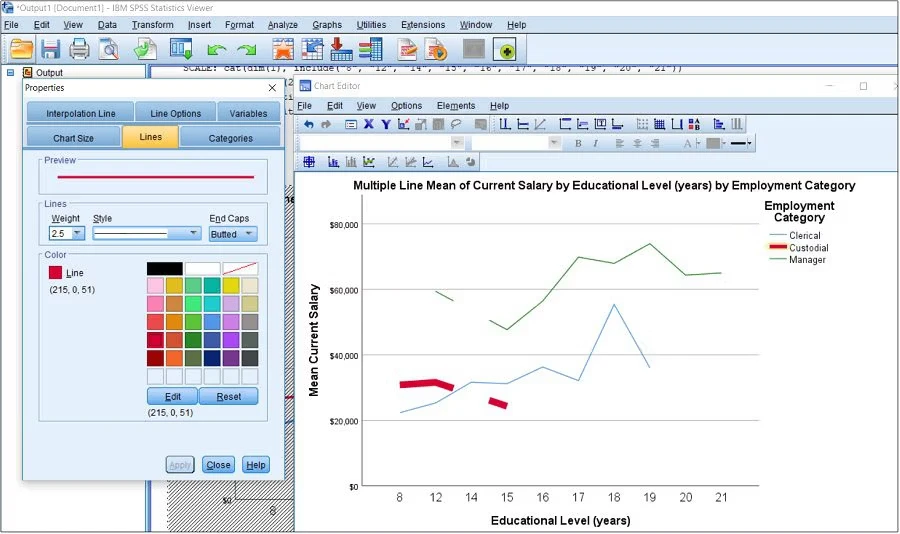Open the End Caps dropdown

tap(248, 234)
